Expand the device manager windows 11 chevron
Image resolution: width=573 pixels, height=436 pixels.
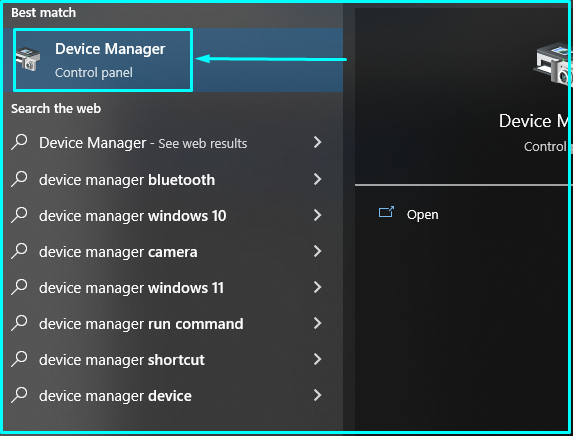(317, 287)
